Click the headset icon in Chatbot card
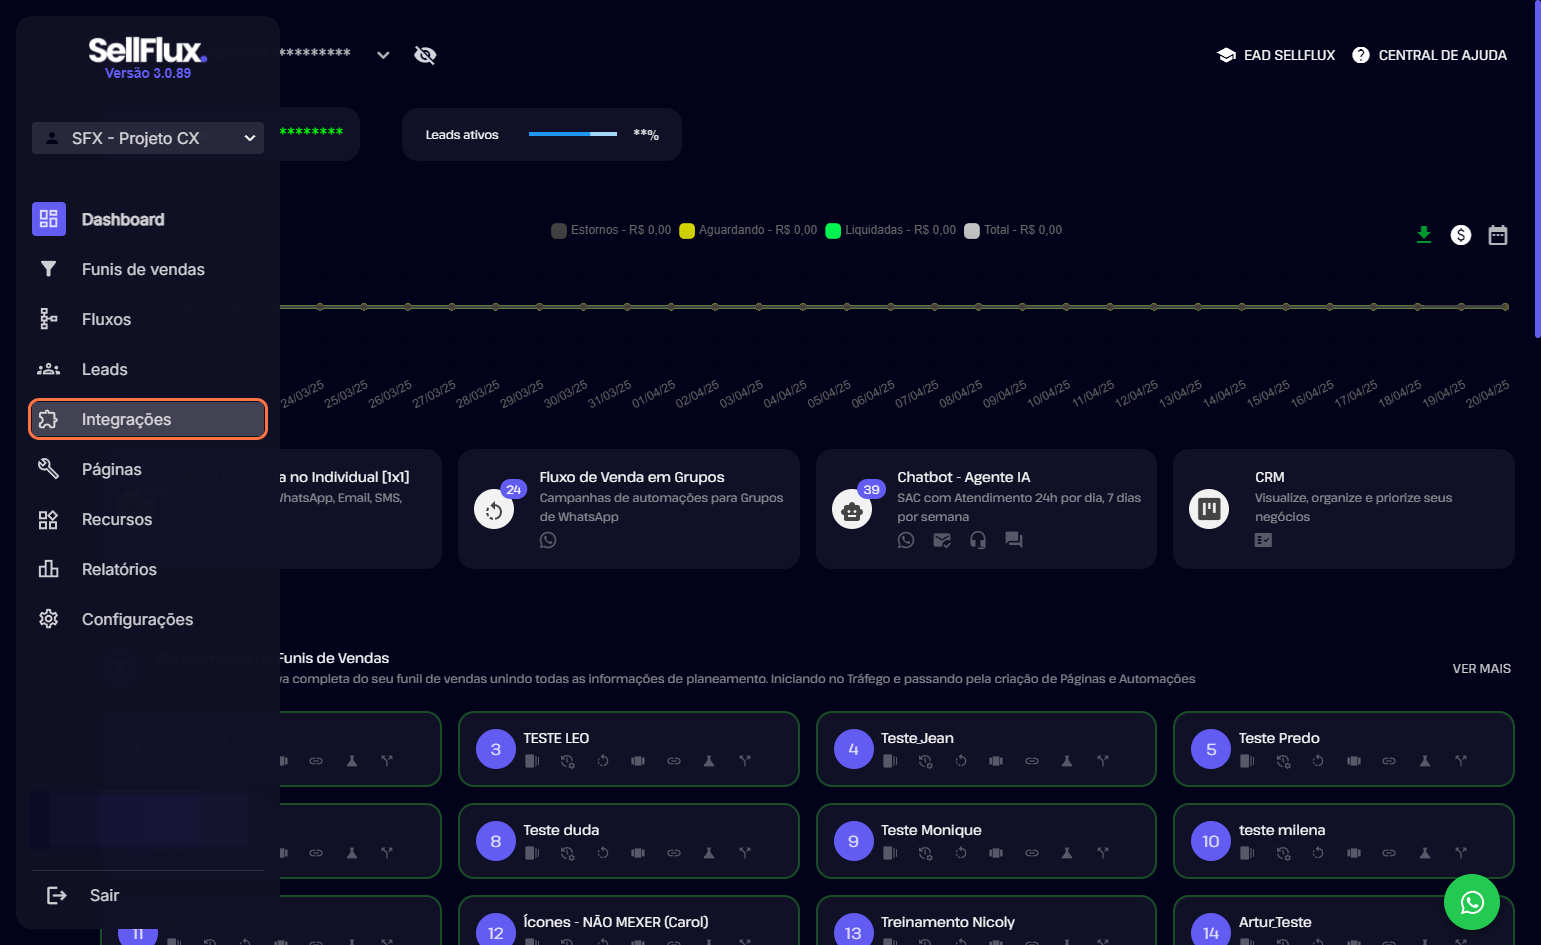1541x945 pixels. [978, 540]
